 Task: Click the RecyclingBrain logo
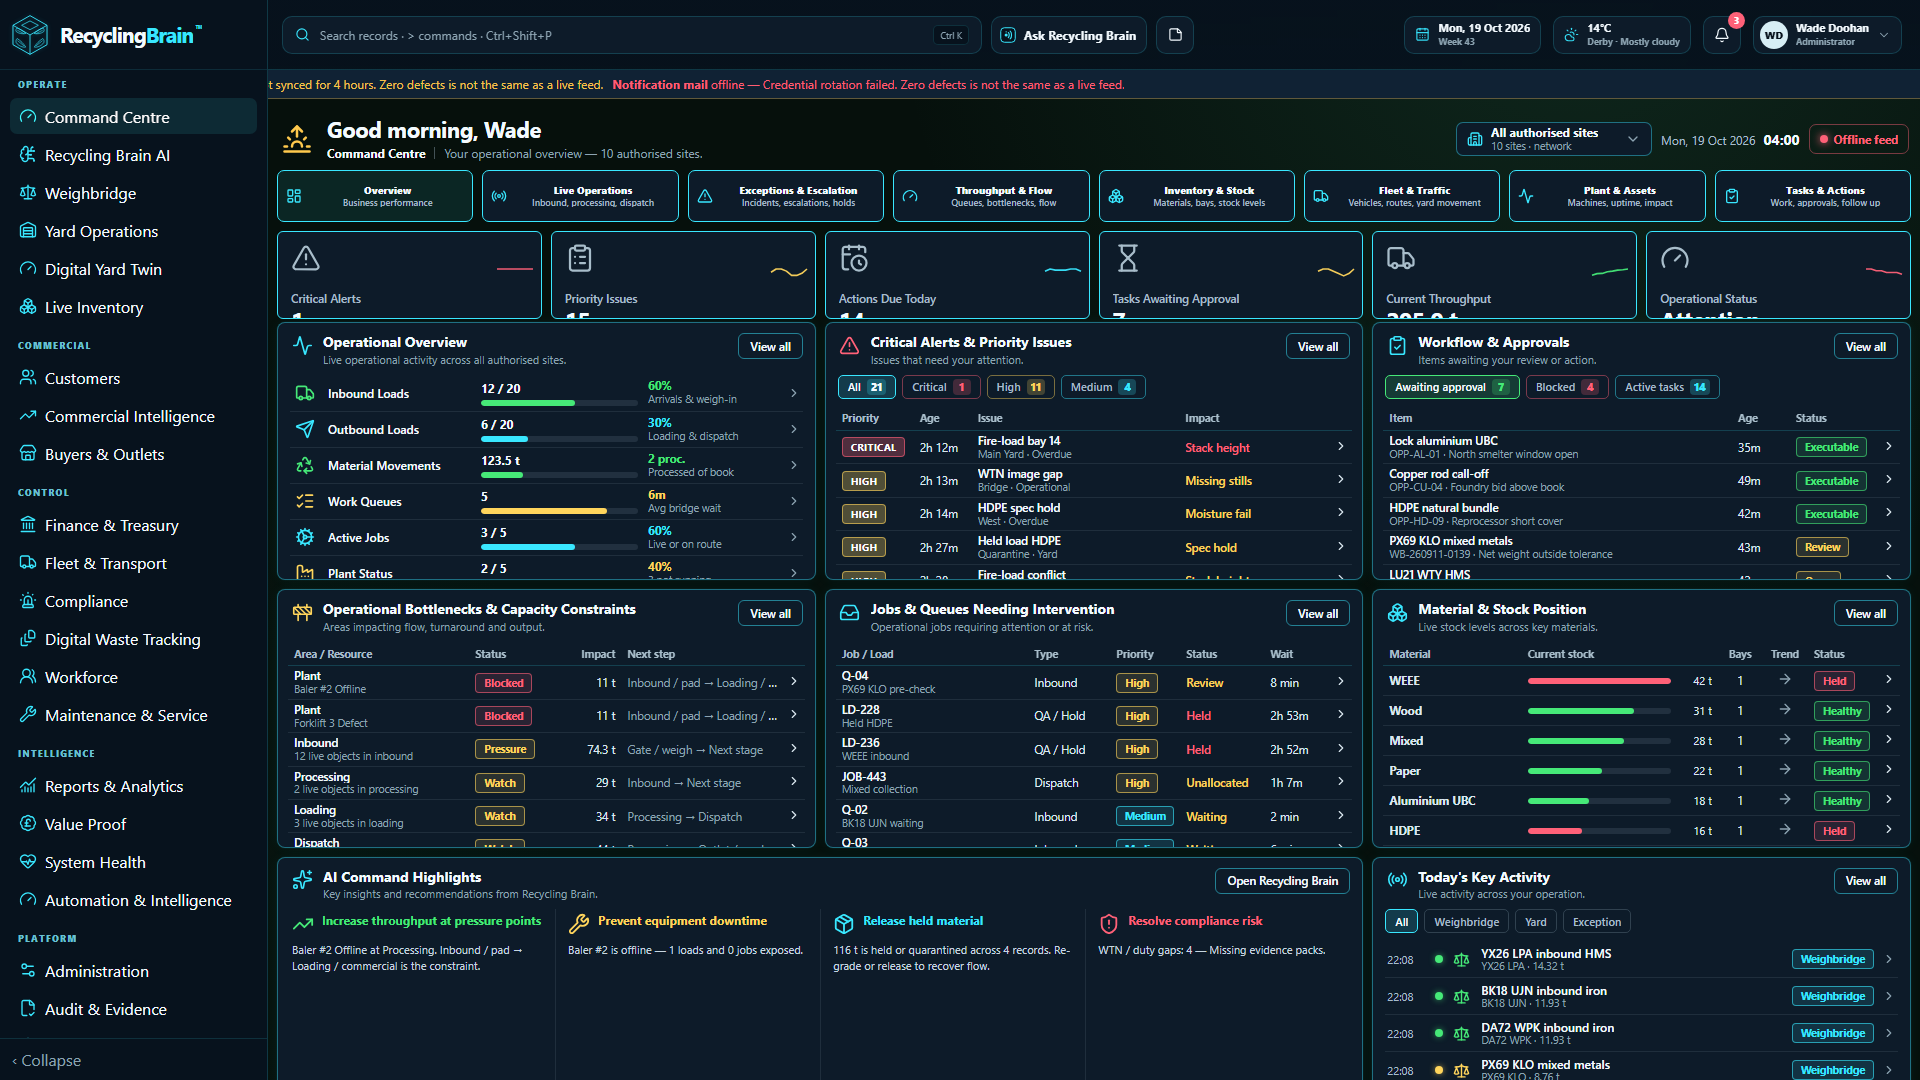[x=107, y=35]
